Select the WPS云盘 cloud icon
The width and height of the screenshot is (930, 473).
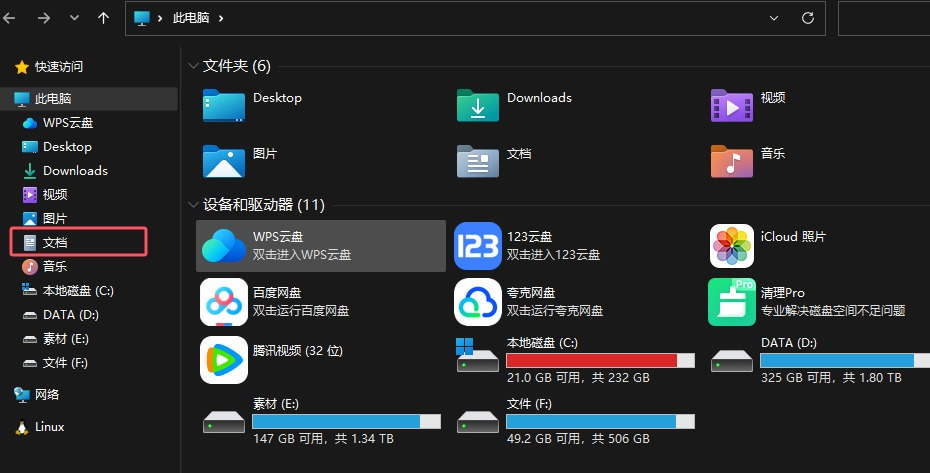coord(224,246)
